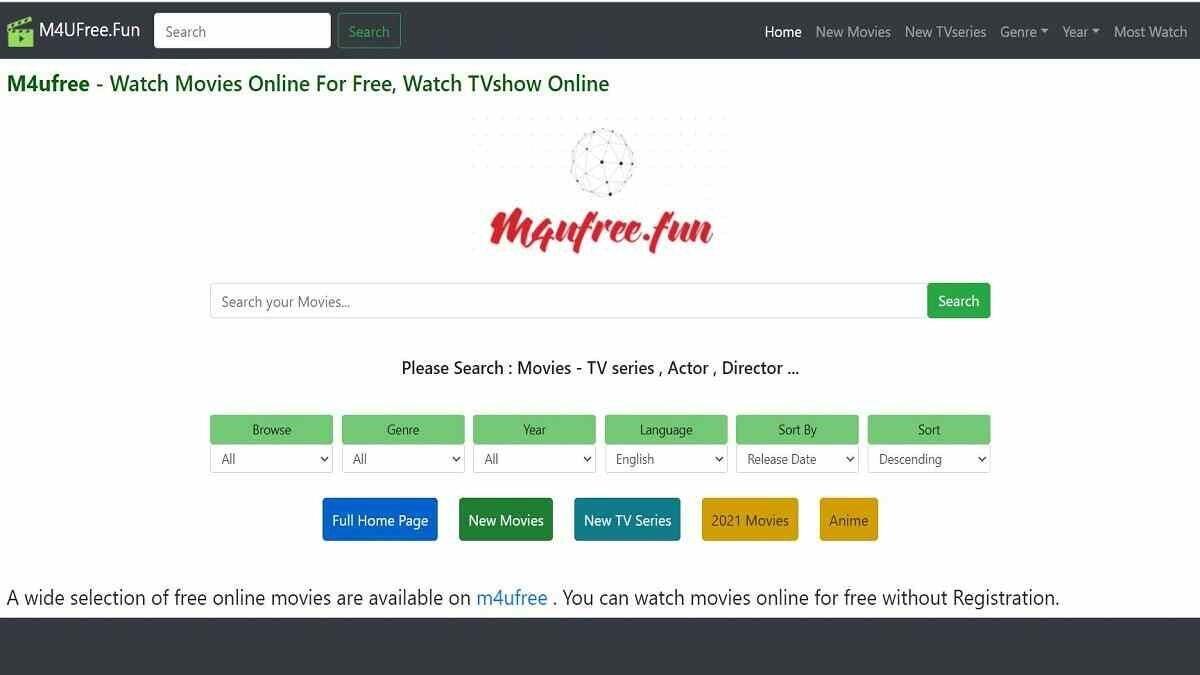The image size is (1200, 675).
Task: Switch the Sort dropdown from Descending
Action: click(929, 458)
